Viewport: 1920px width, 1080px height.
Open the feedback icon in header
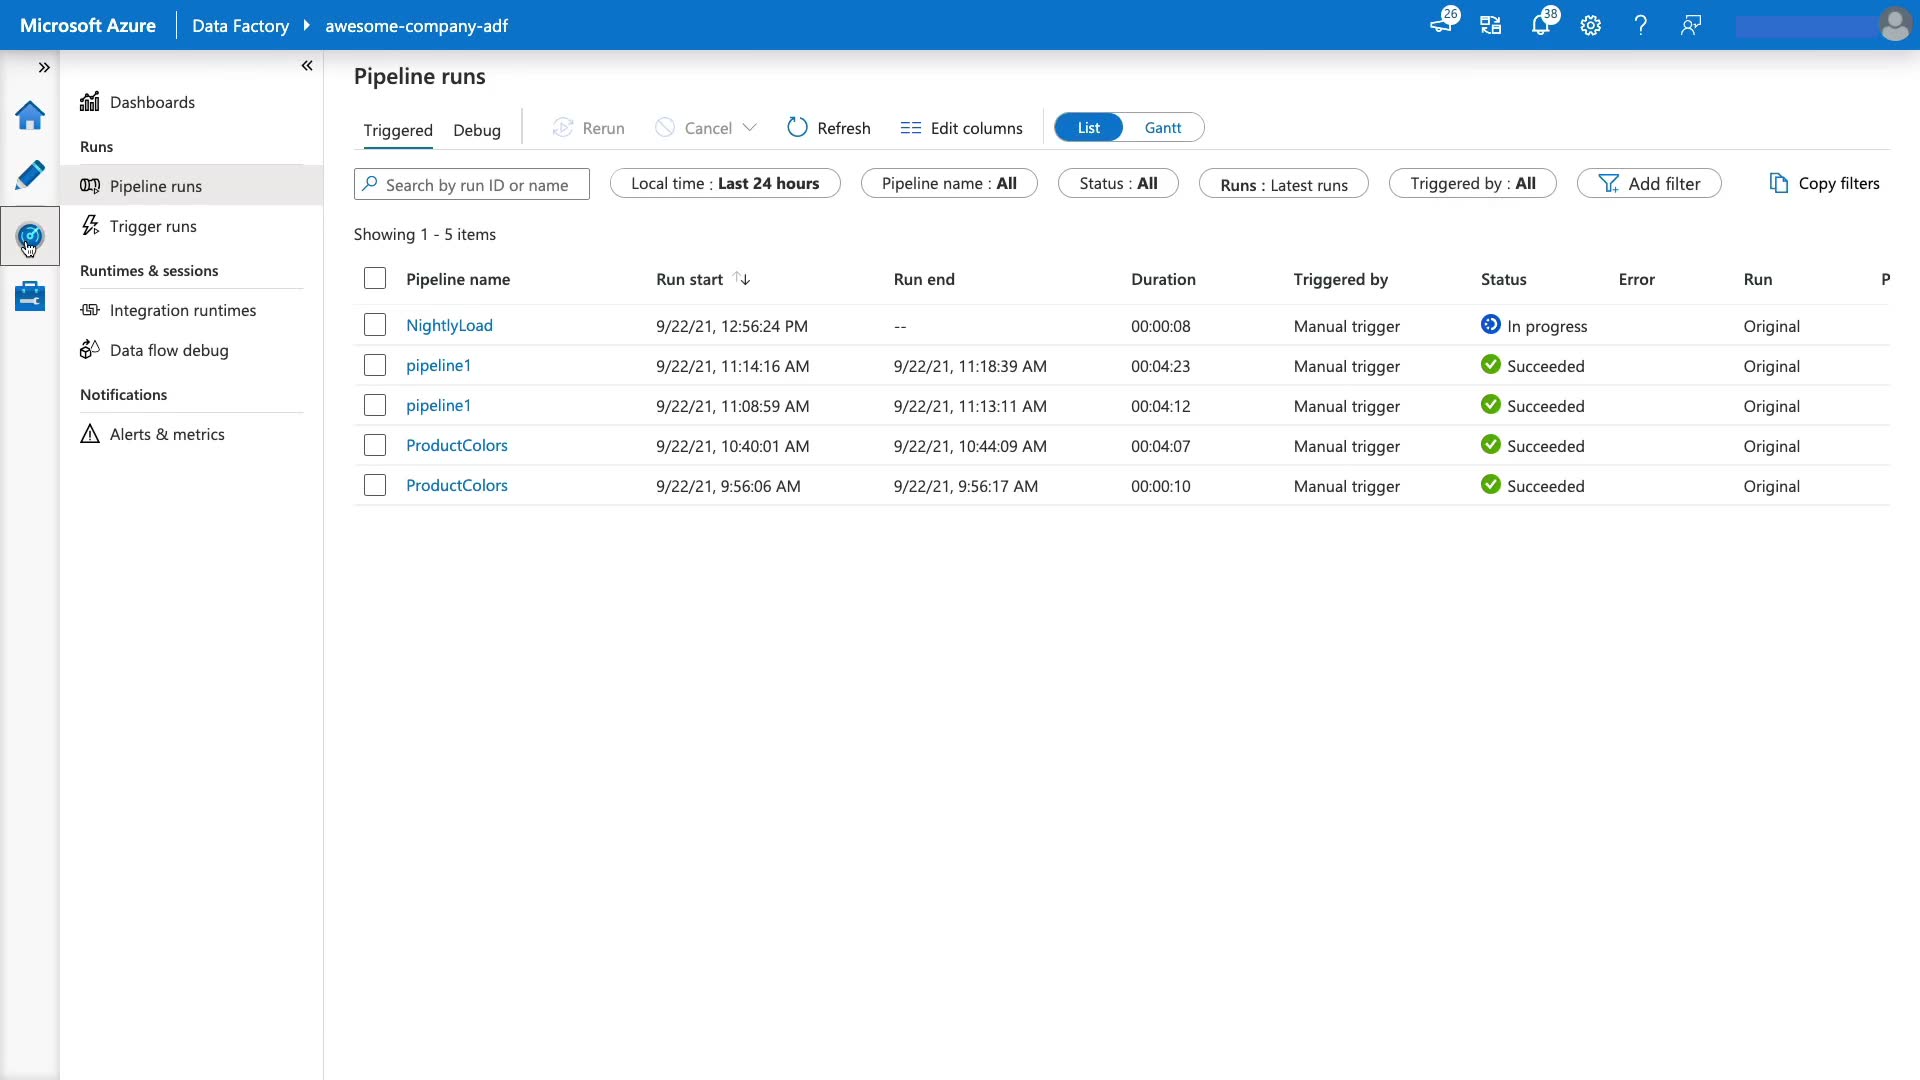(1690, 26)
